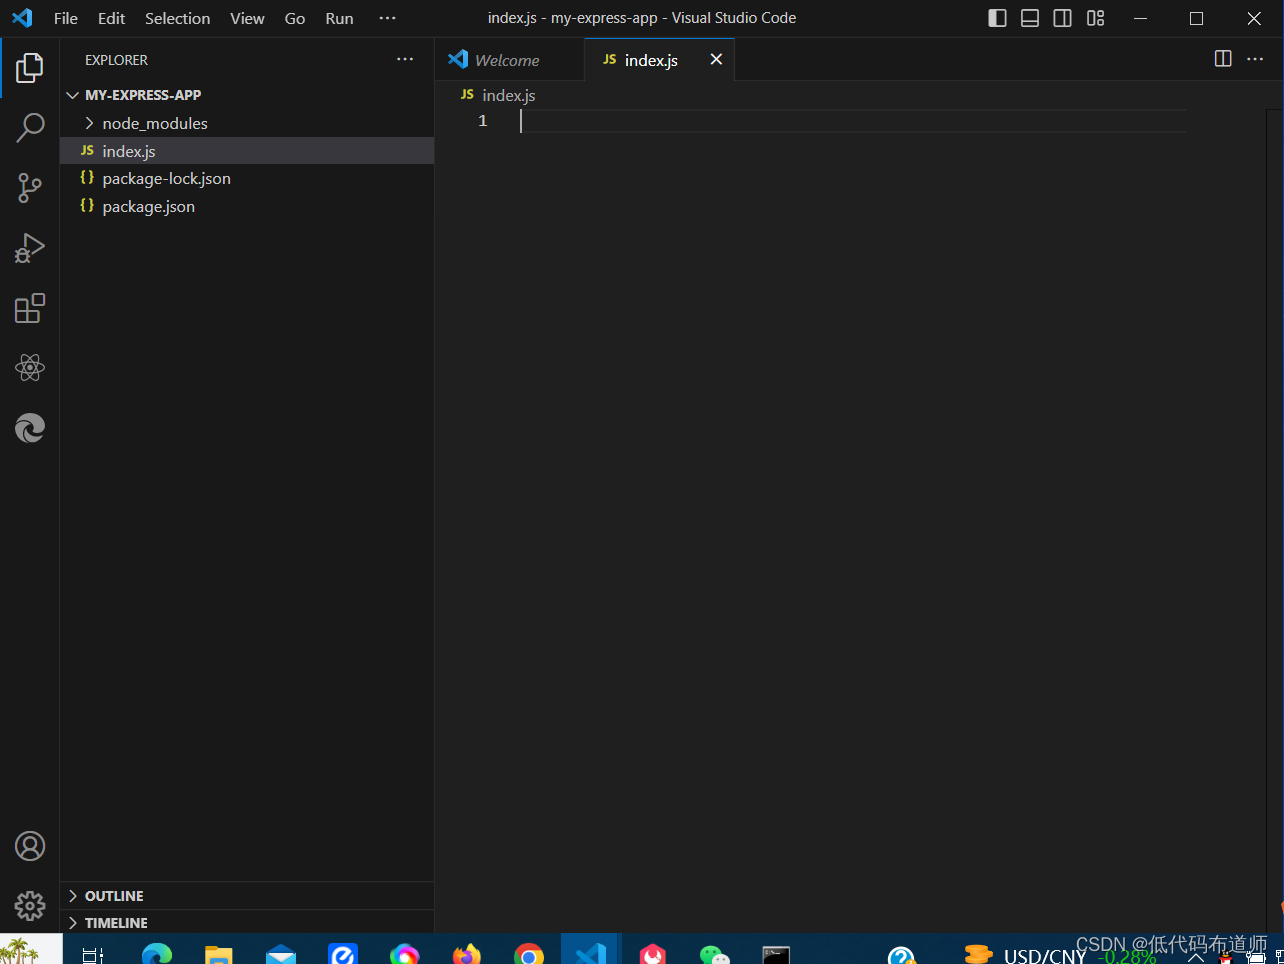Minimize the VS Code window
Viewport: 1284px width, 964px height.
(x=1140, y=18)
